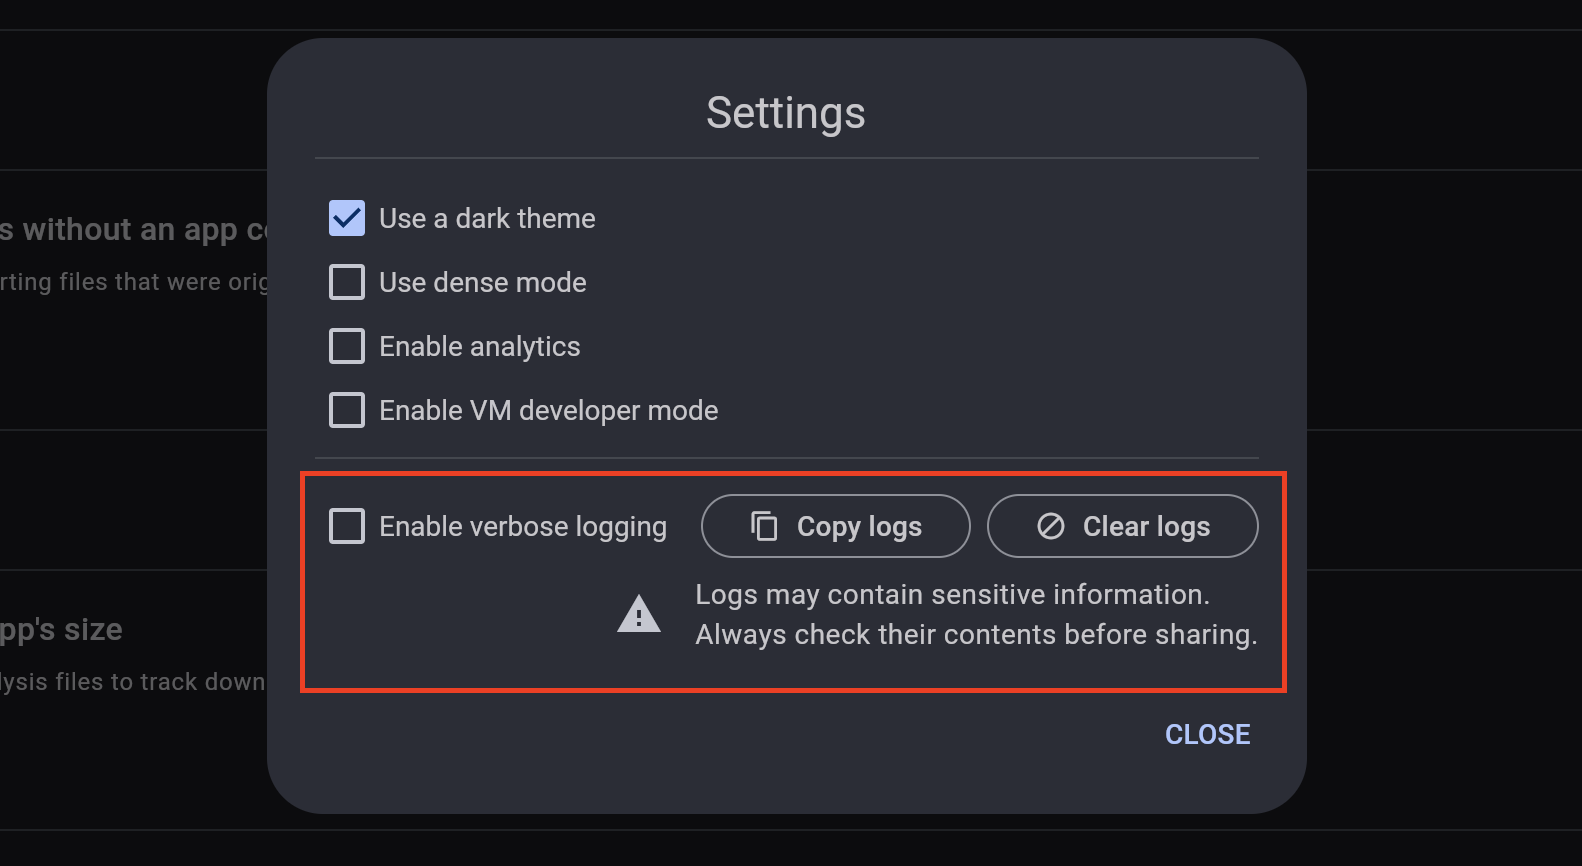Click the Use dense mode label text
The width and height of the screenshot is (1582, 866).
coord(483,282)
